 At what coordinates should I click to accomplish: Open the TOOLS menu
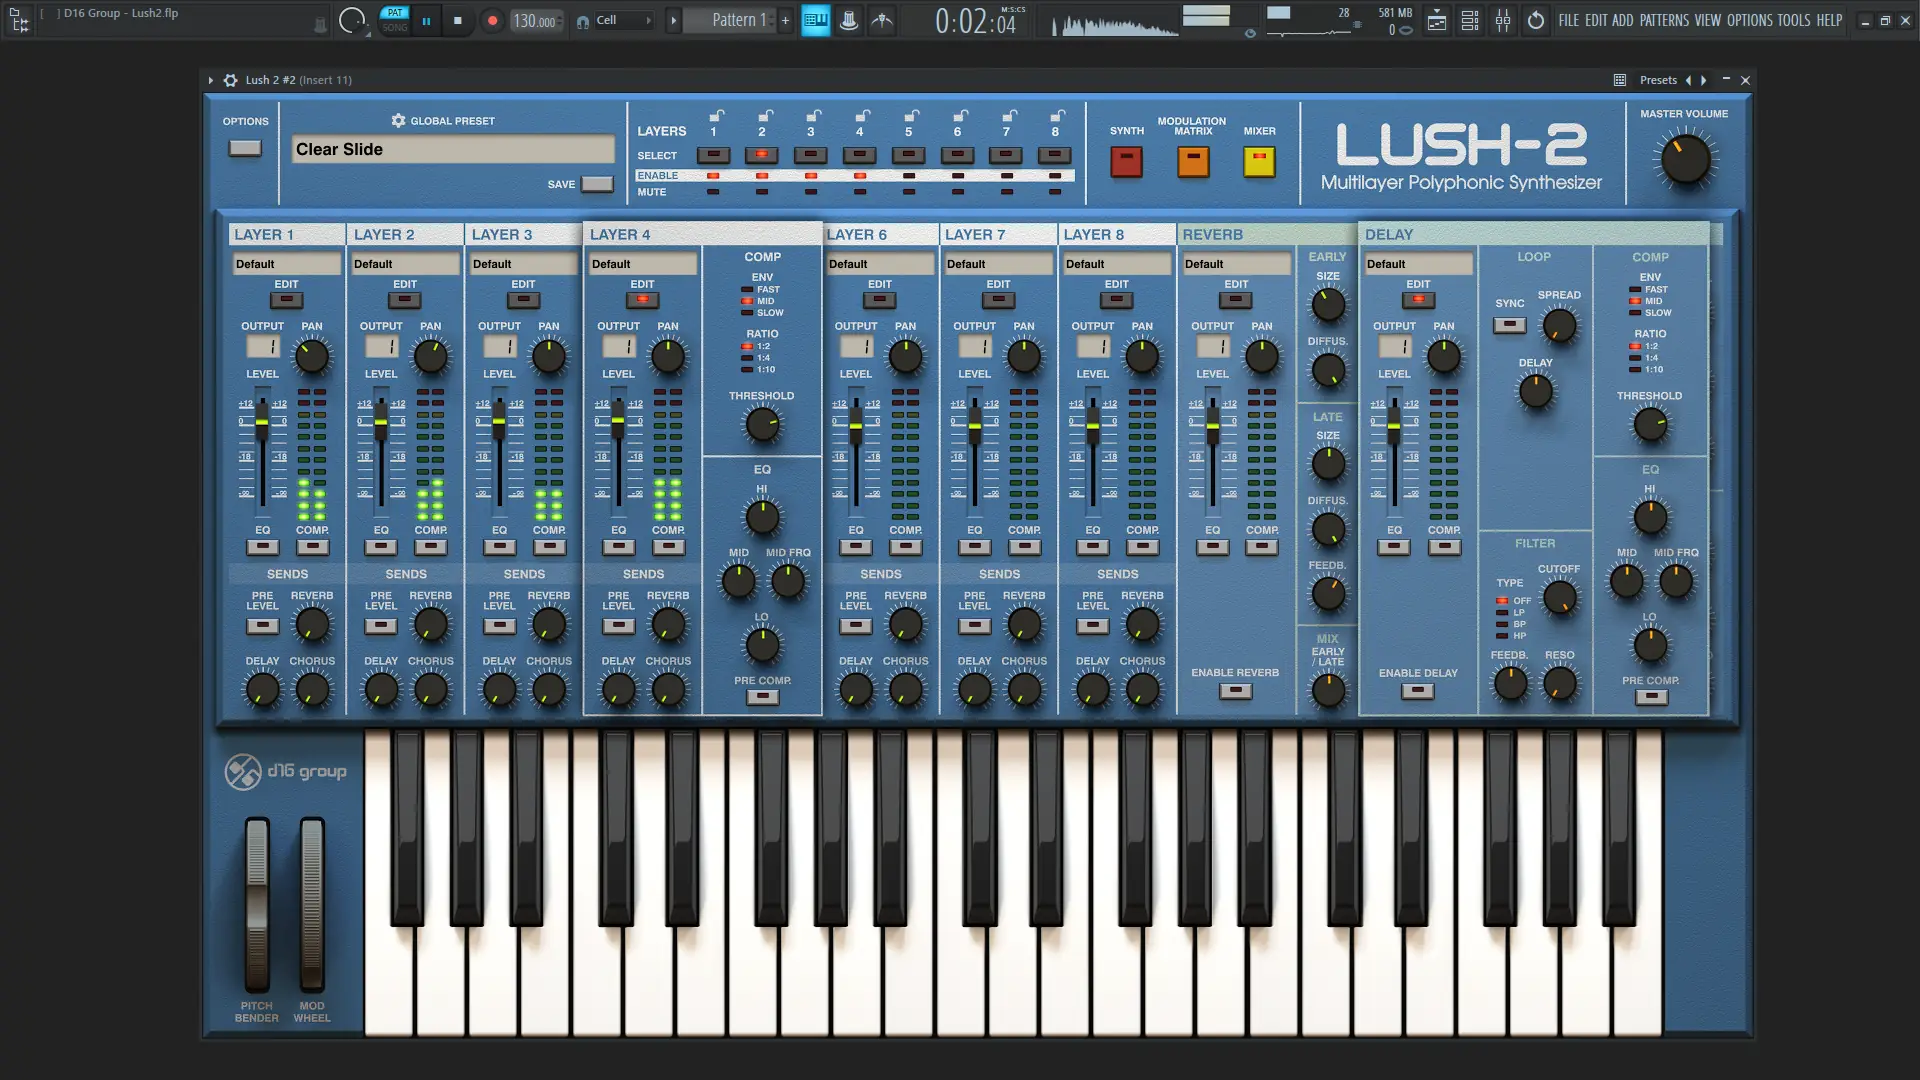[x=1794, y=20]
